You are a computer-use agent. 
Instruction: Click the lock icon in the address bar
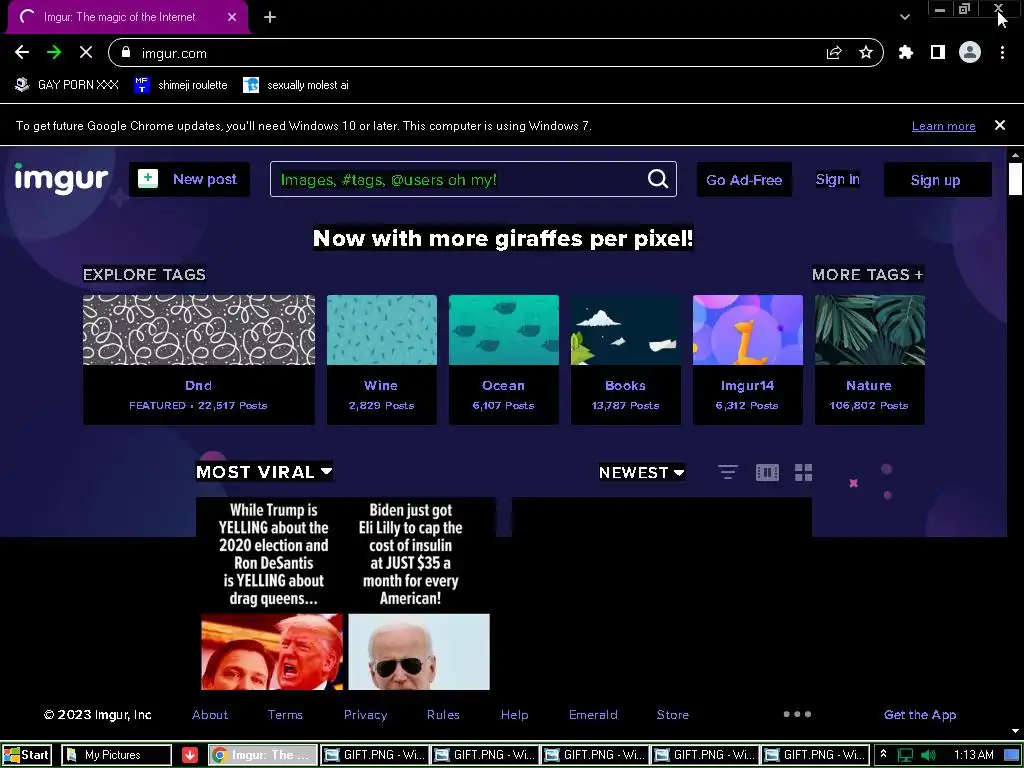tap(126, 52)
